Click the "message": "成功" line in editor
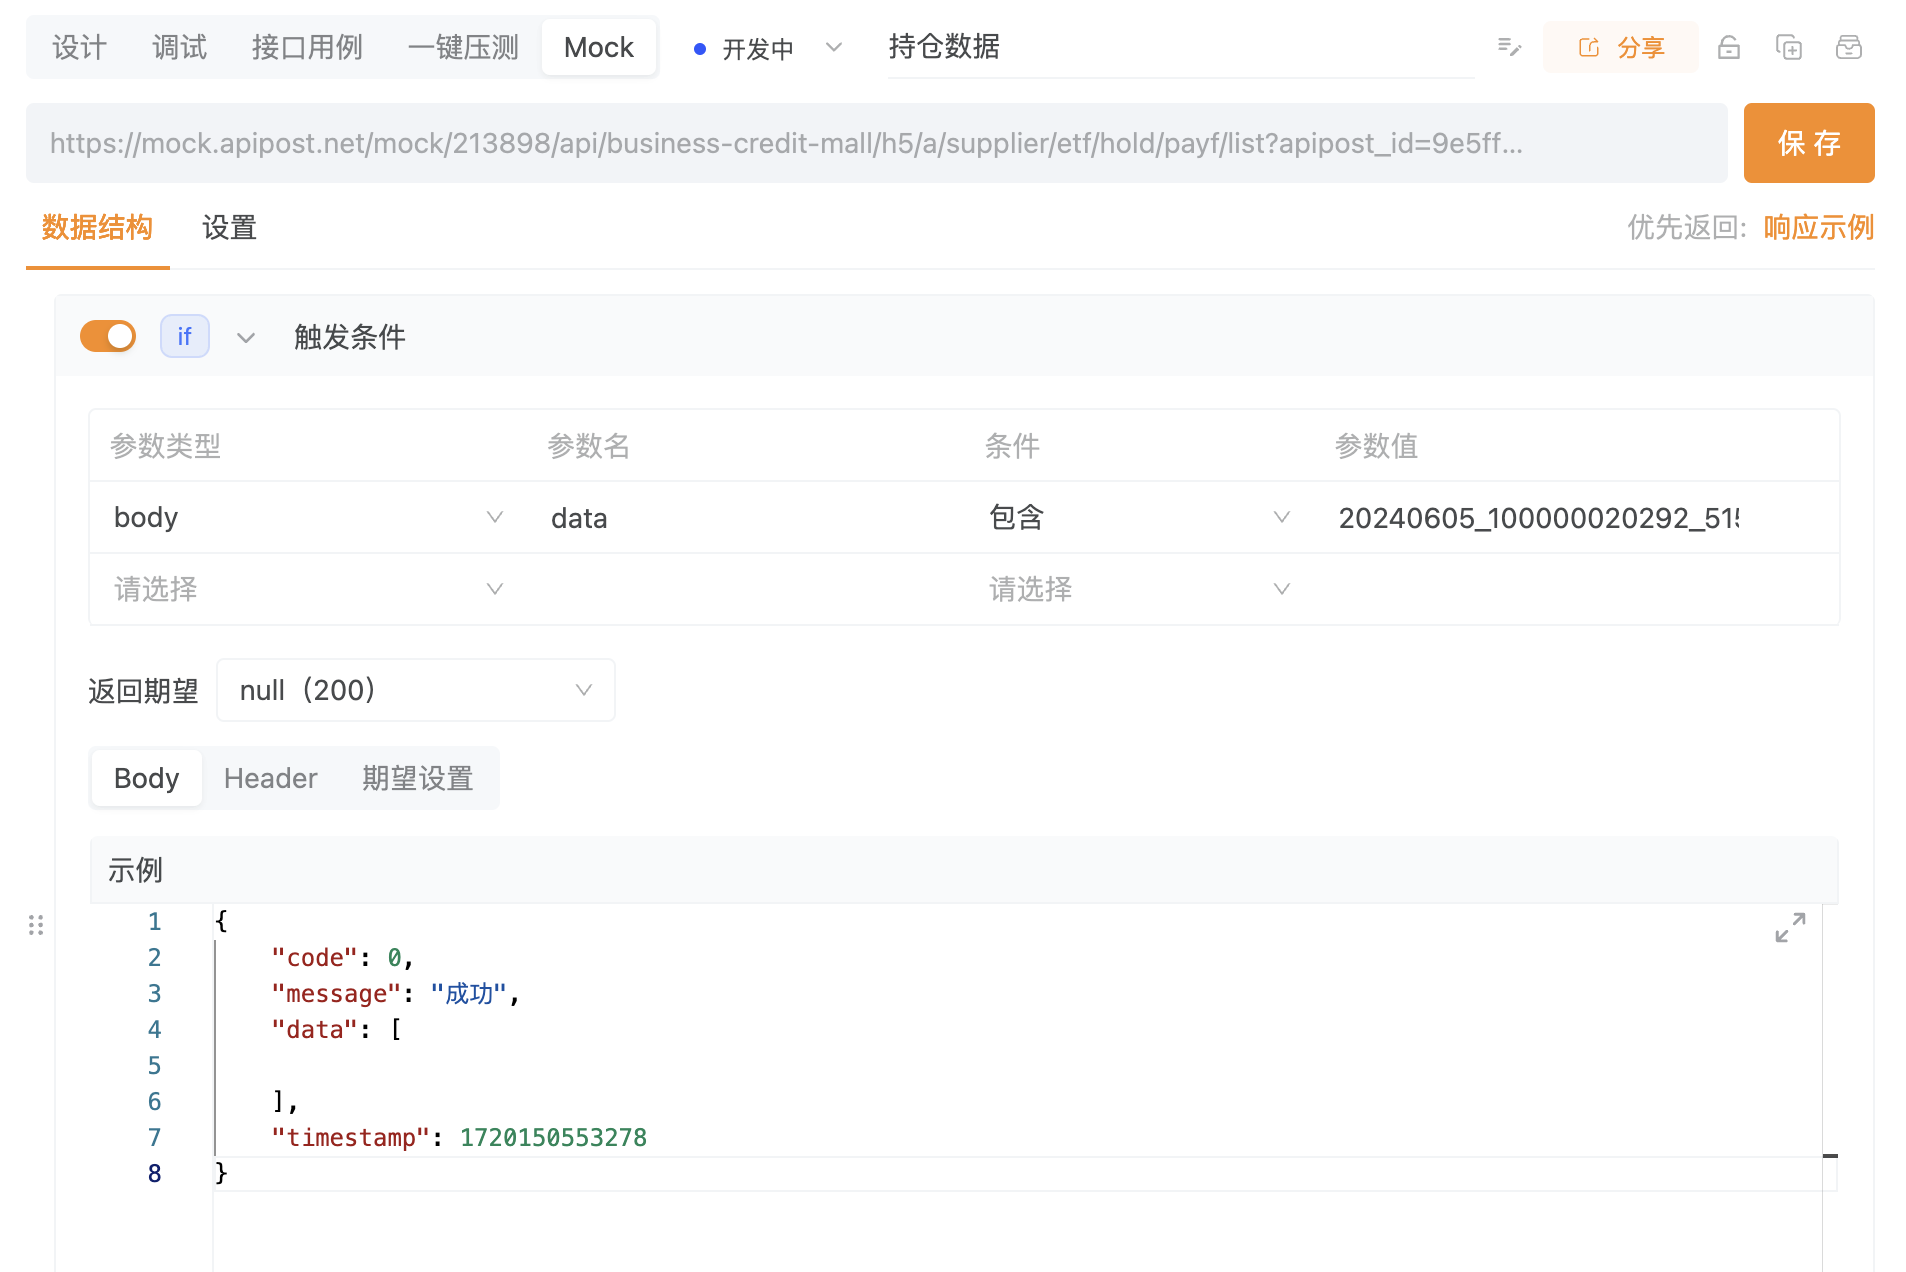Image resolution: width=1906 pixels, height=1272 pixels. [395, 993]
